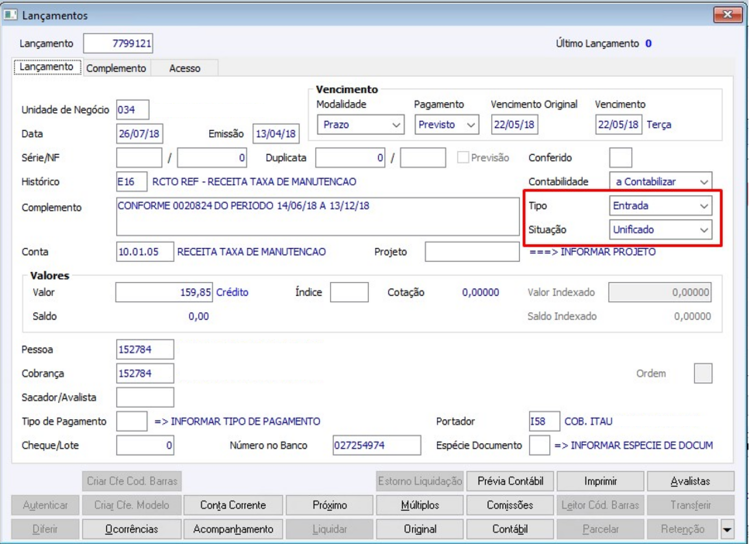
Task: Switch to the Acesso tab
Action: click(185, 68)
